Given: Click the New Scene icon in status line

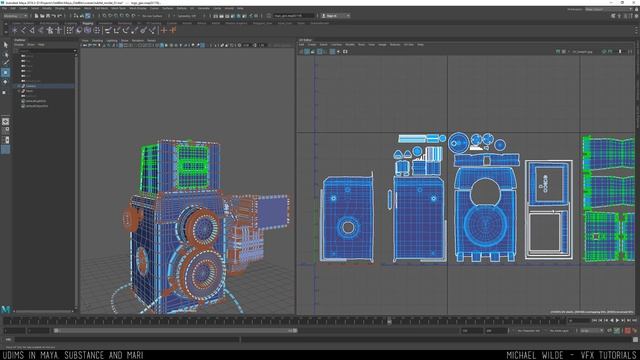Looking at the screenshot, I should coord(36,16).
